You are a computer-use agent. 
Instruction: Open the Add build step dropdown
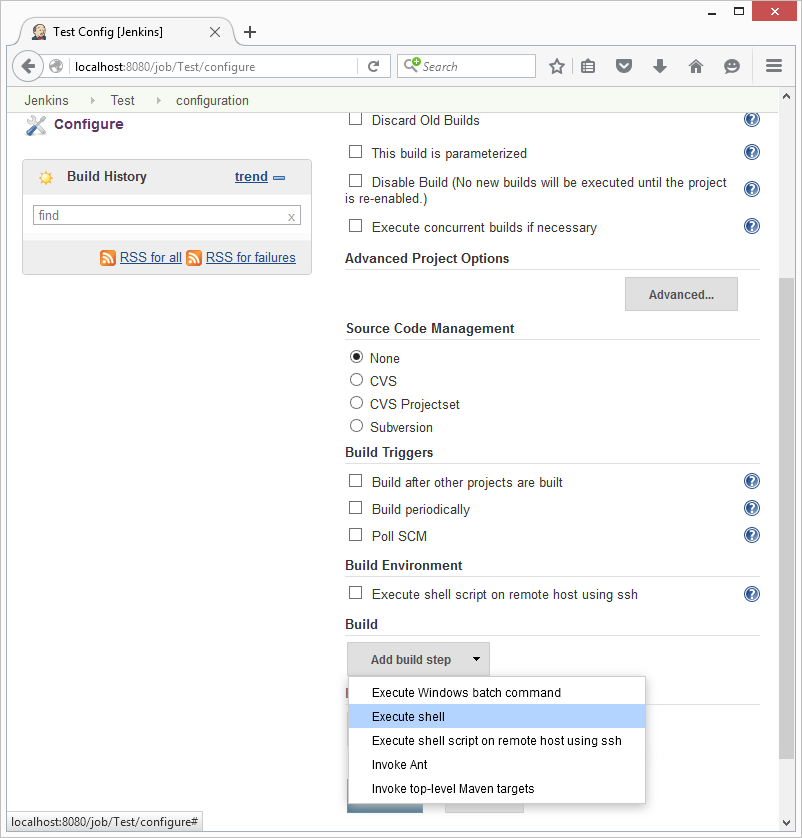(418, 659)
